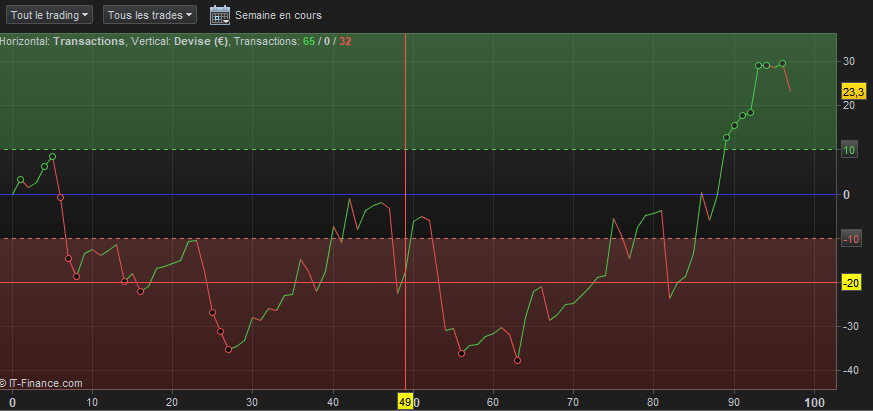The height and width of the screenshot is (411, 873).
Task: Select the red -10 threshold label
Action: tap(851, 239)
